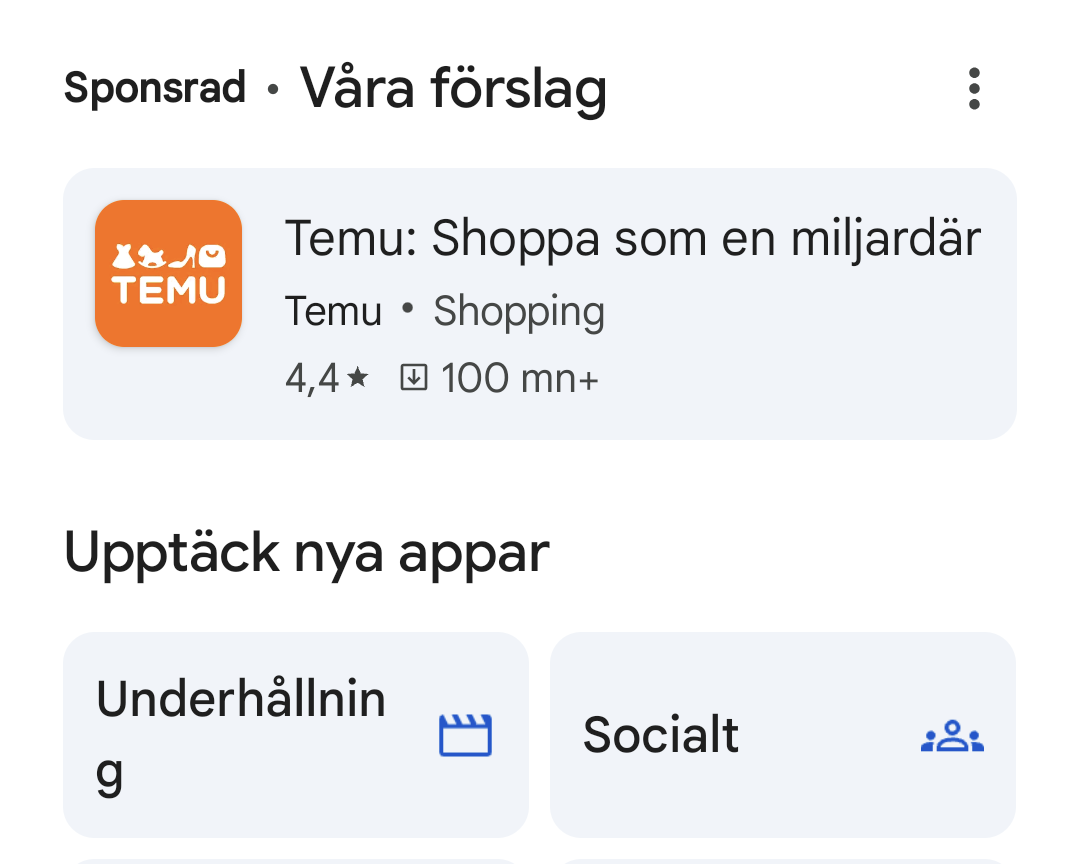Open the Entertainment category movie clapperboard icon

coord(465,735)
